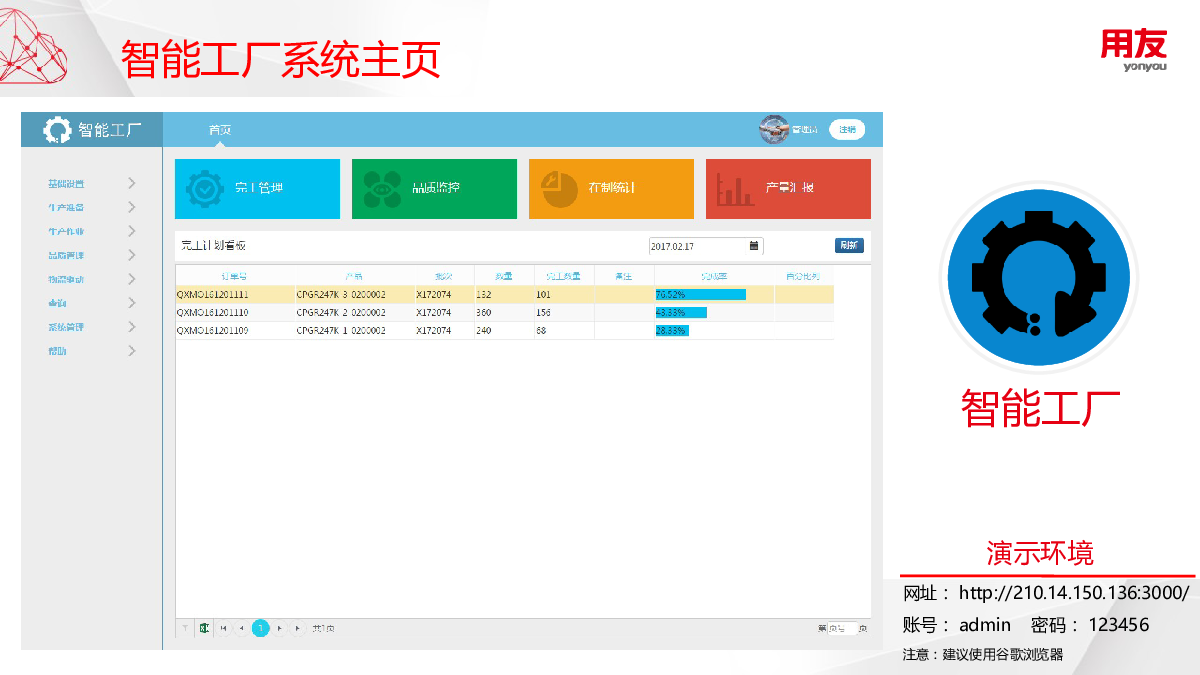The image size is (1200, 675).
Task: Click the 智能工厂 gear logo in the header
Action: click(x=56, y=130)
